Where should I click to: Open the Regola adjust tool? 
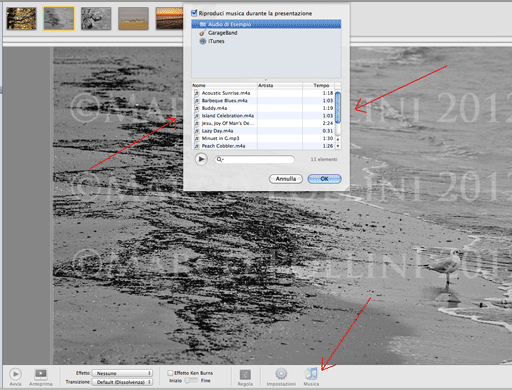pyautogui.click(x=245, y=375)
